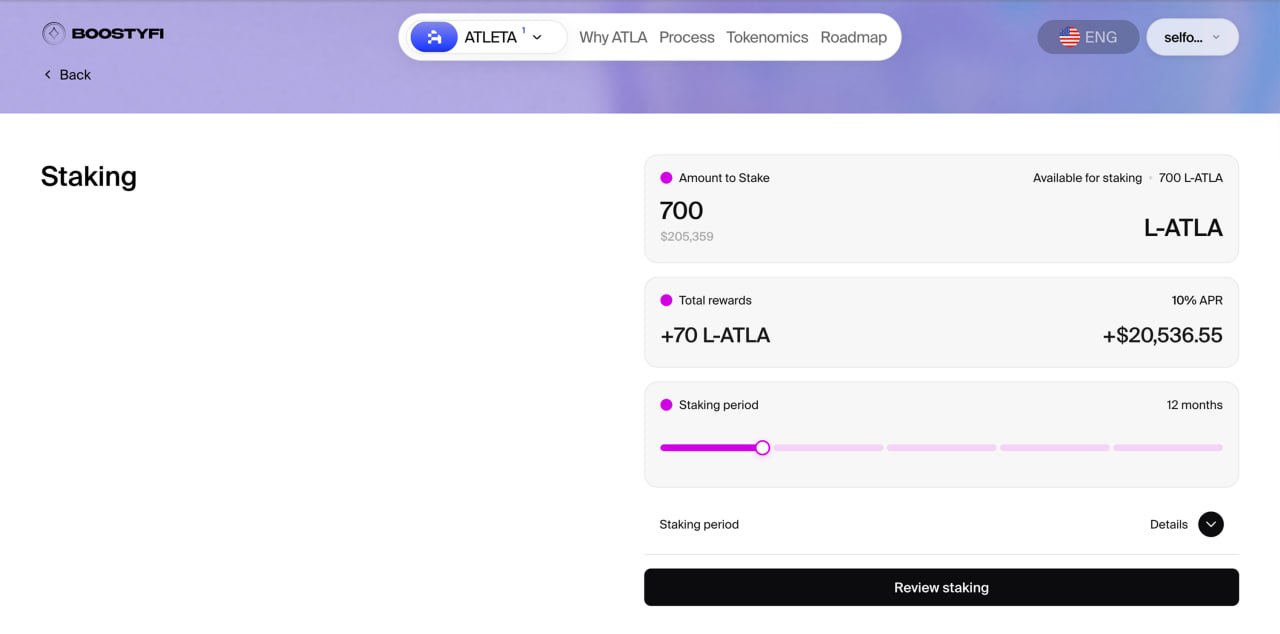
Task: Open the Roadmap nav item
Action: (853, 37)
